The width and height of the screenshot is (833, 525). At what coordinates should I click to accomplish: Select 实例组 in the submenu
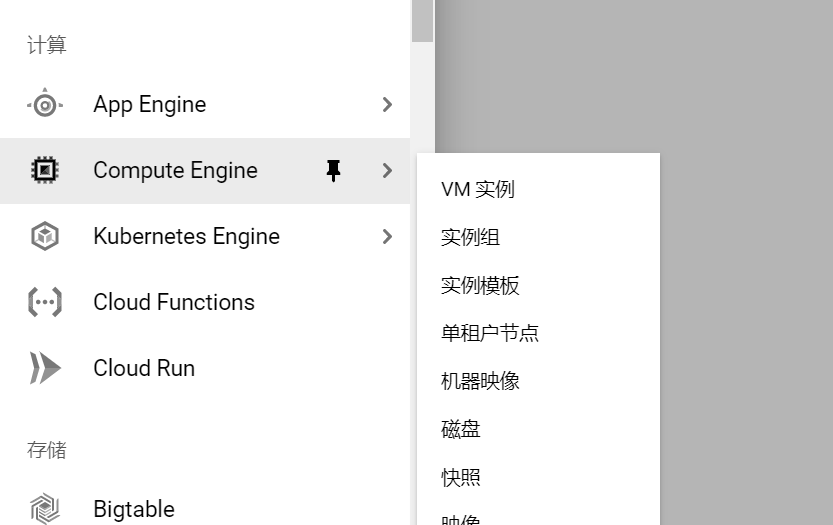coord(470,237)
